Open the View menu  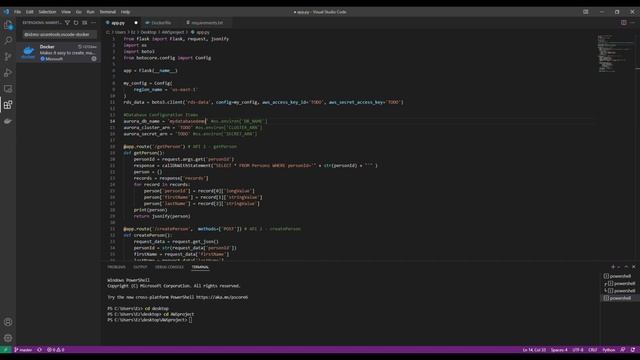(66, 12)
